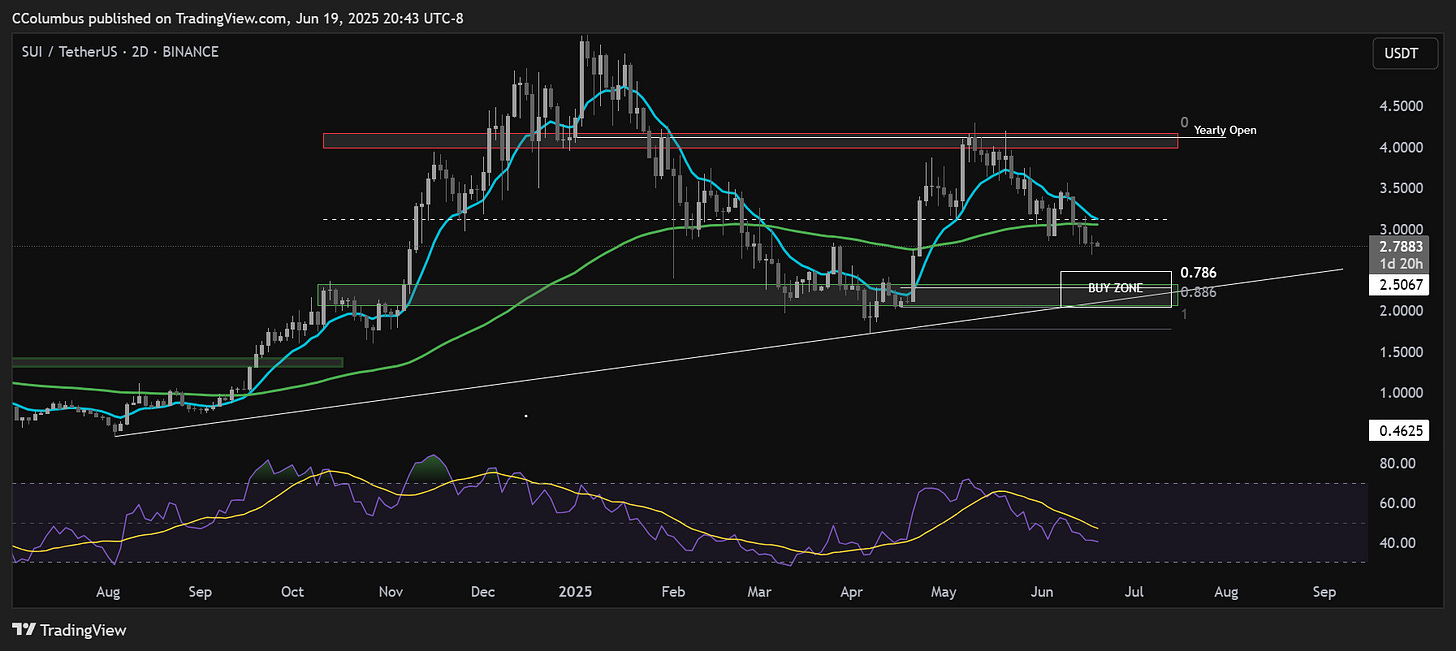Click the 3.5000 price axis label

1400,188
